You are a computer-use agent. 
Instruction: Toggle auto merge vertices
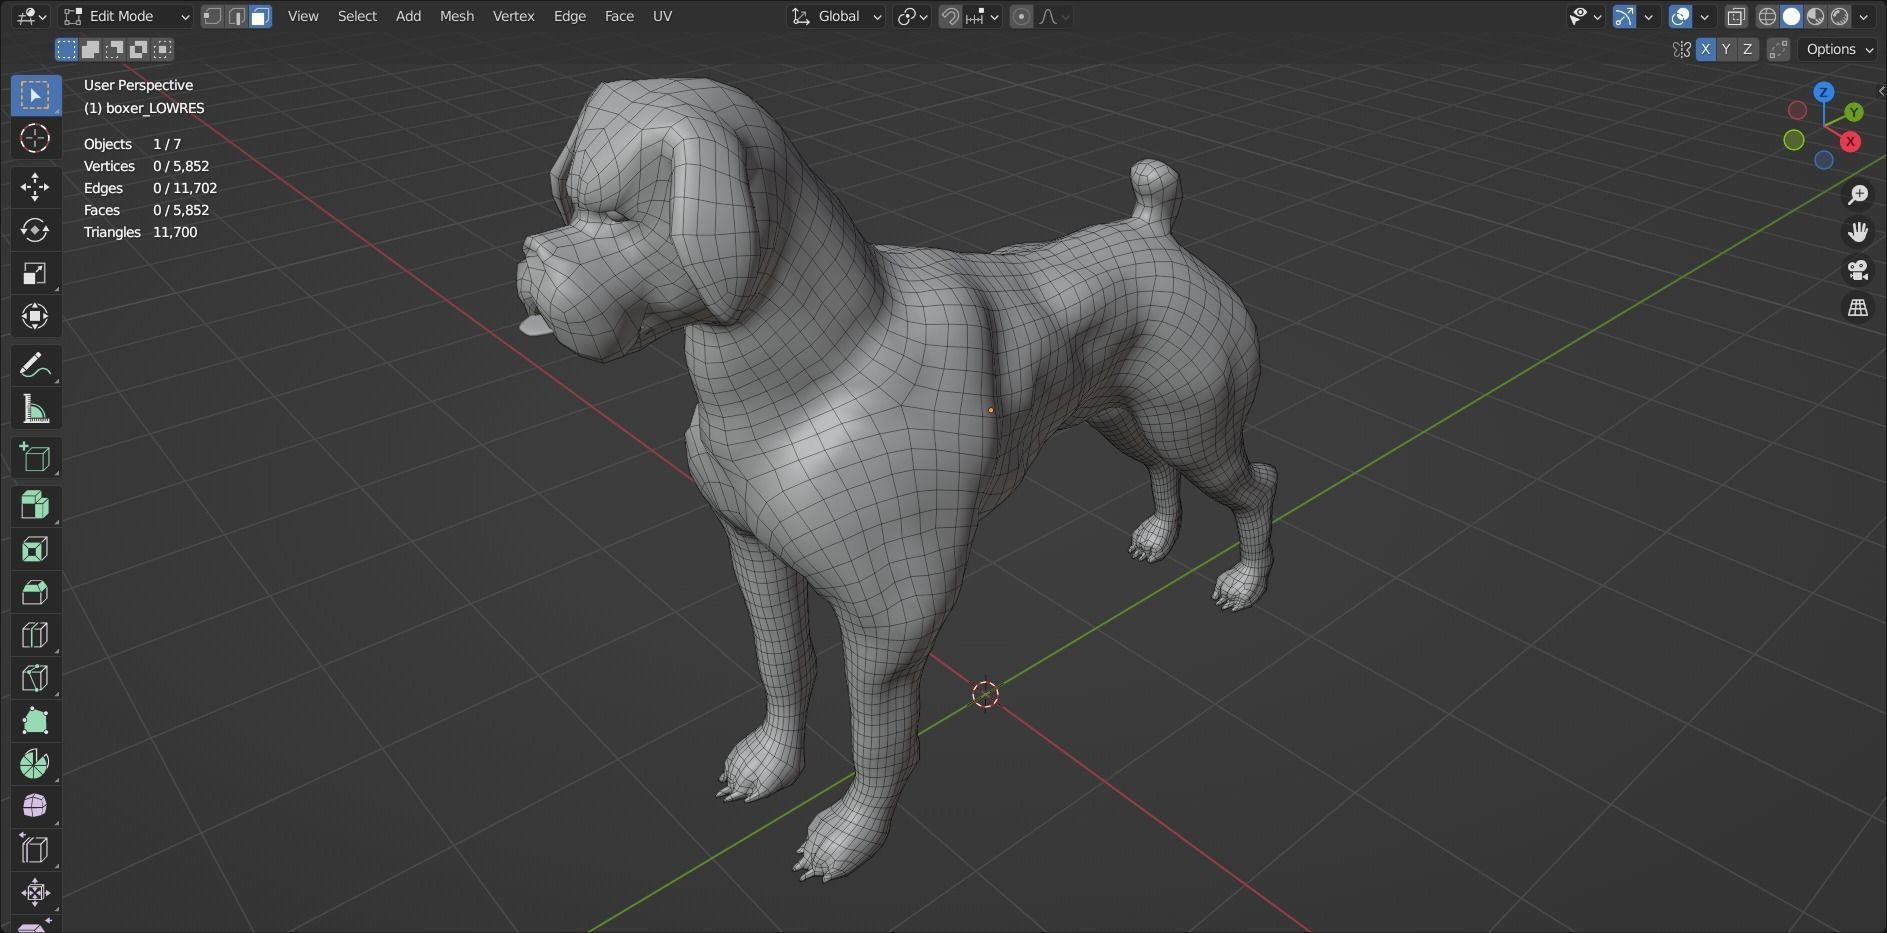coord(1778,49)
